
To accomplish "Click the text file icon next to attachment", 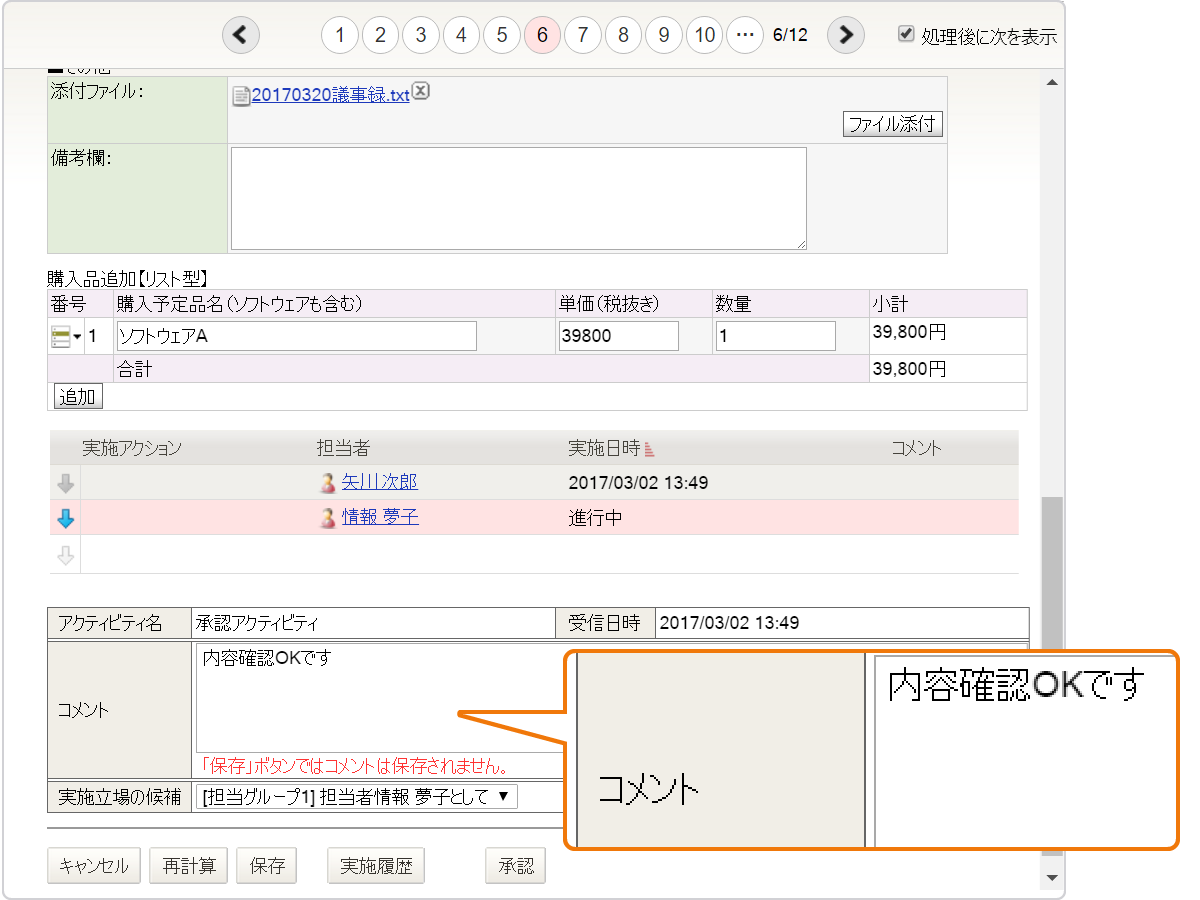I will tap(241, 96).
